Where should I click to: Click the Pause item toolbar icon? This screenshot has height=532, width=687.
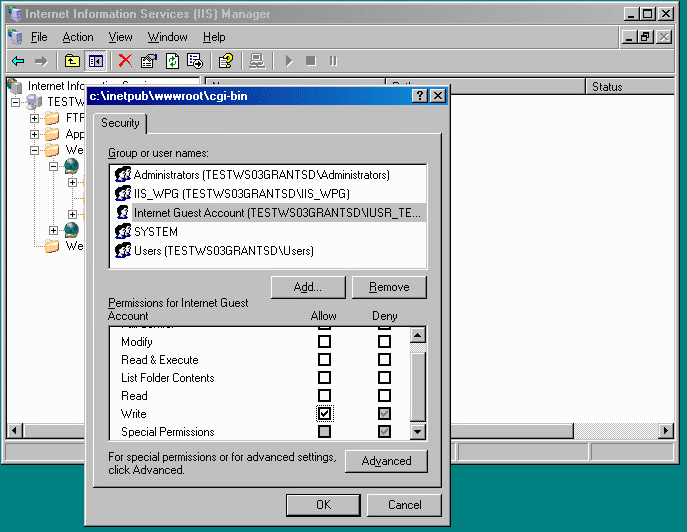333,61
